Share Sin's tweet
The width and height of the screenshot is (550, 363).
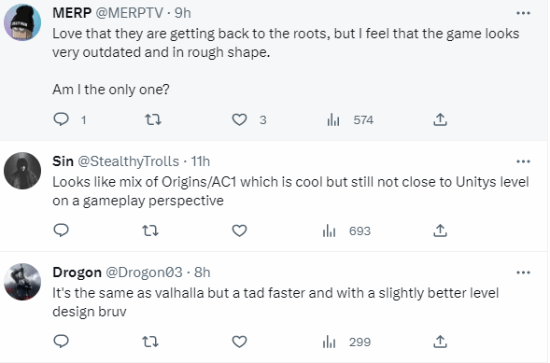tap(440, 230)
